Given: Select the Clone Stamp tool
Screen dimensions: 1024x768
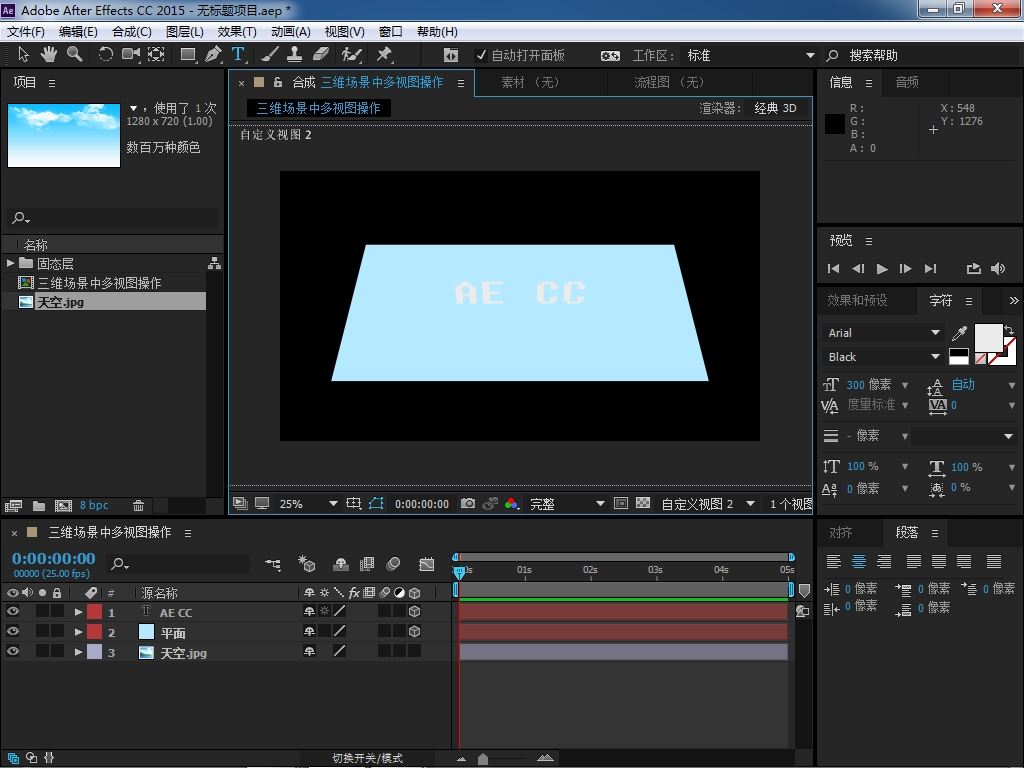Looking at the screenshot, I should coord(295,55).
